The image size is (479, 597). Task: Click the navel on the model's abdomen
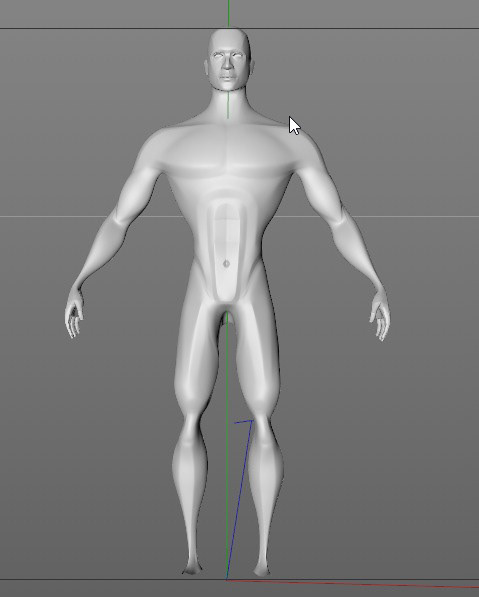226,263
